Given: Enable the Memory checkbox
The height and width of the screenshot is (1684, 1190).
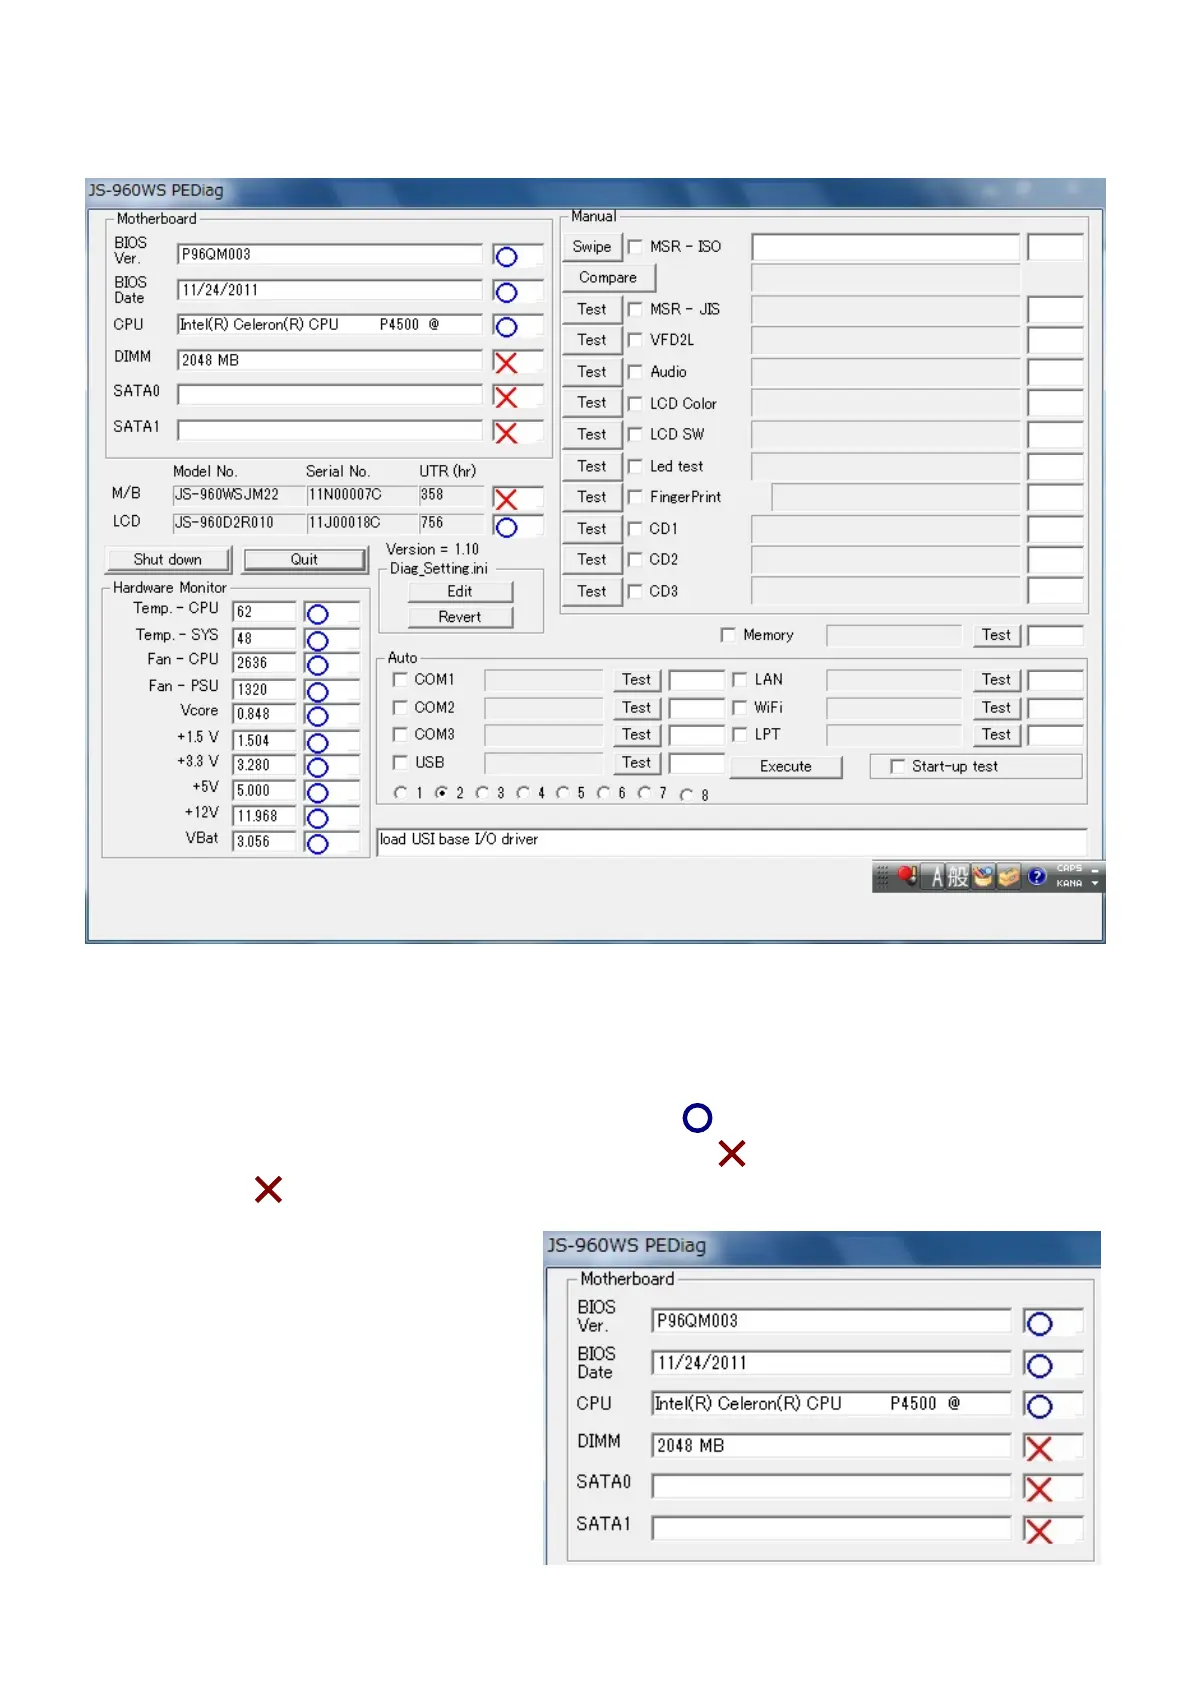Looking at the screenshot, I should pos(728,635).
